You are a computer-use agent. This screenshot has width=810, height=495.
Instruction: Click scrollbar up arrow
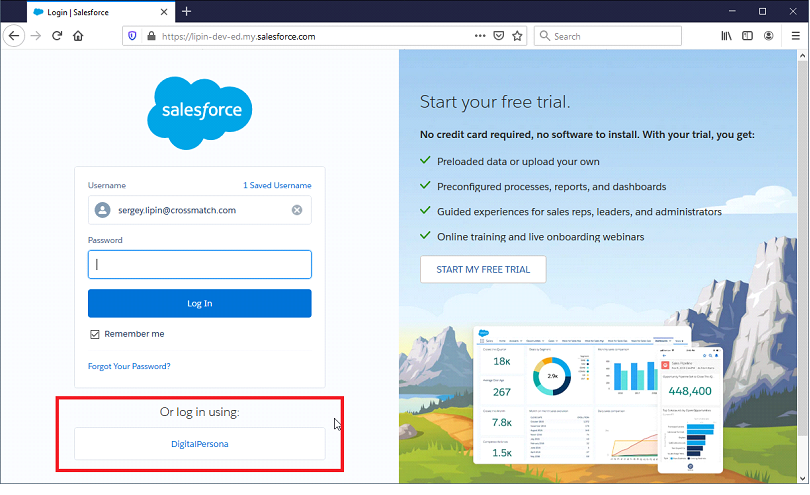click(802, 55)
